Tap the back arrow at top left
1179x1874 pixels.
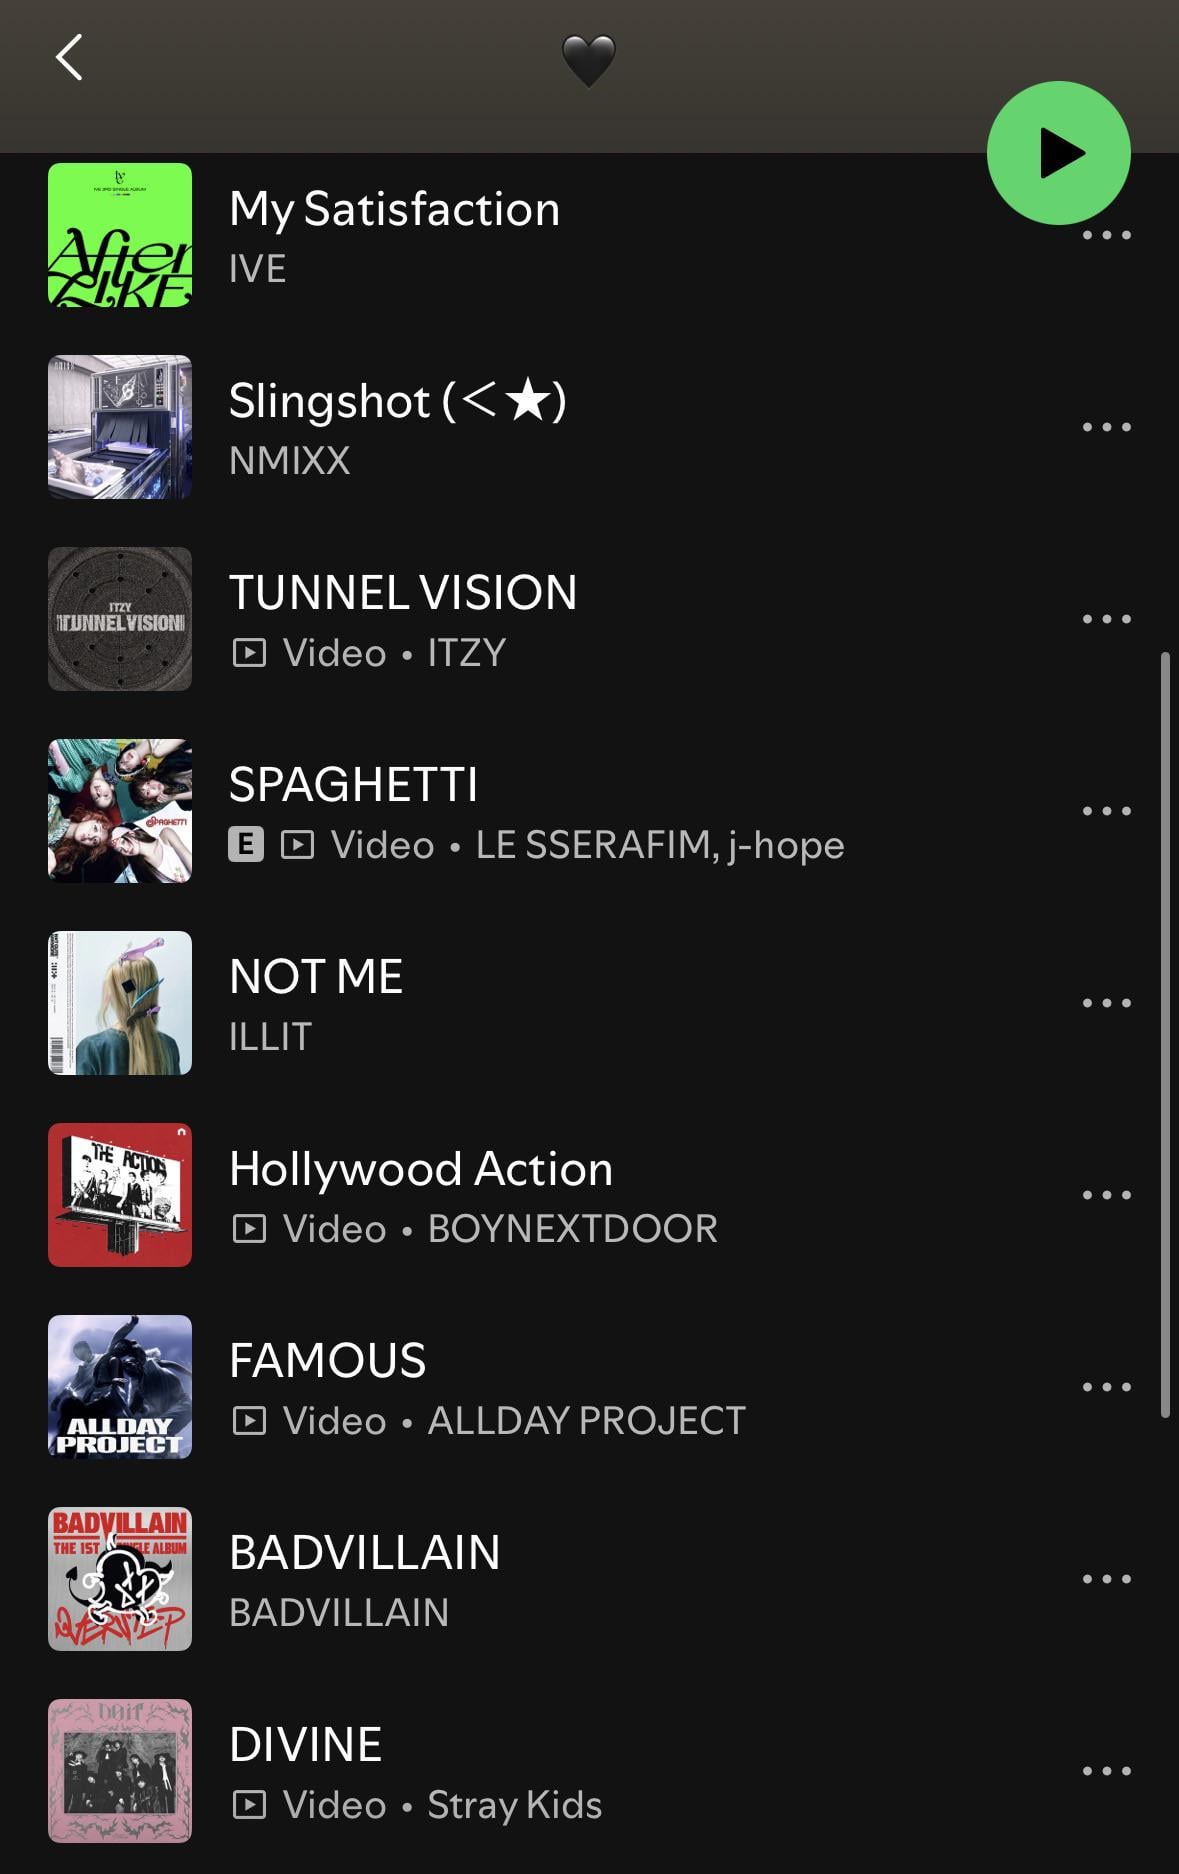pyautogui.click(x=68, y=58)
